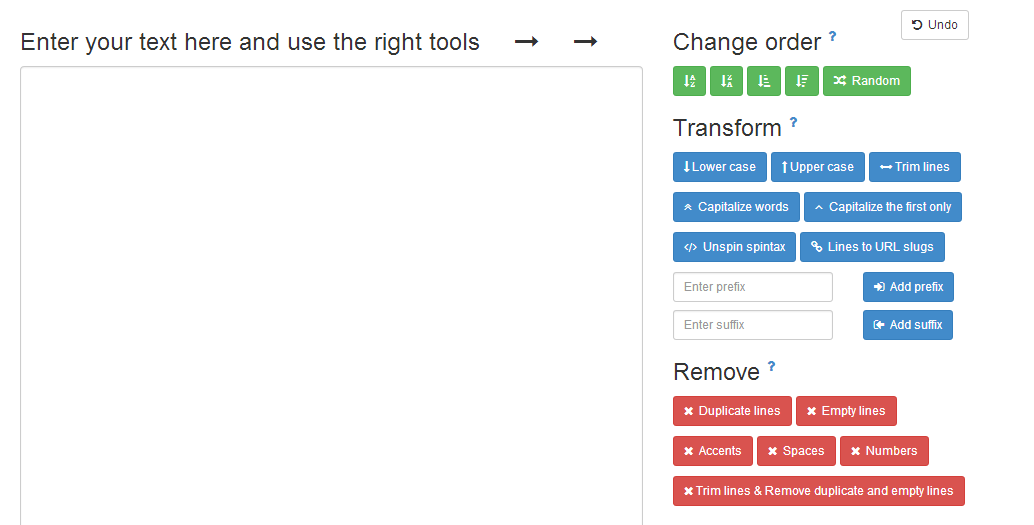Sort lines by length descending

click(x=802, y=81)
